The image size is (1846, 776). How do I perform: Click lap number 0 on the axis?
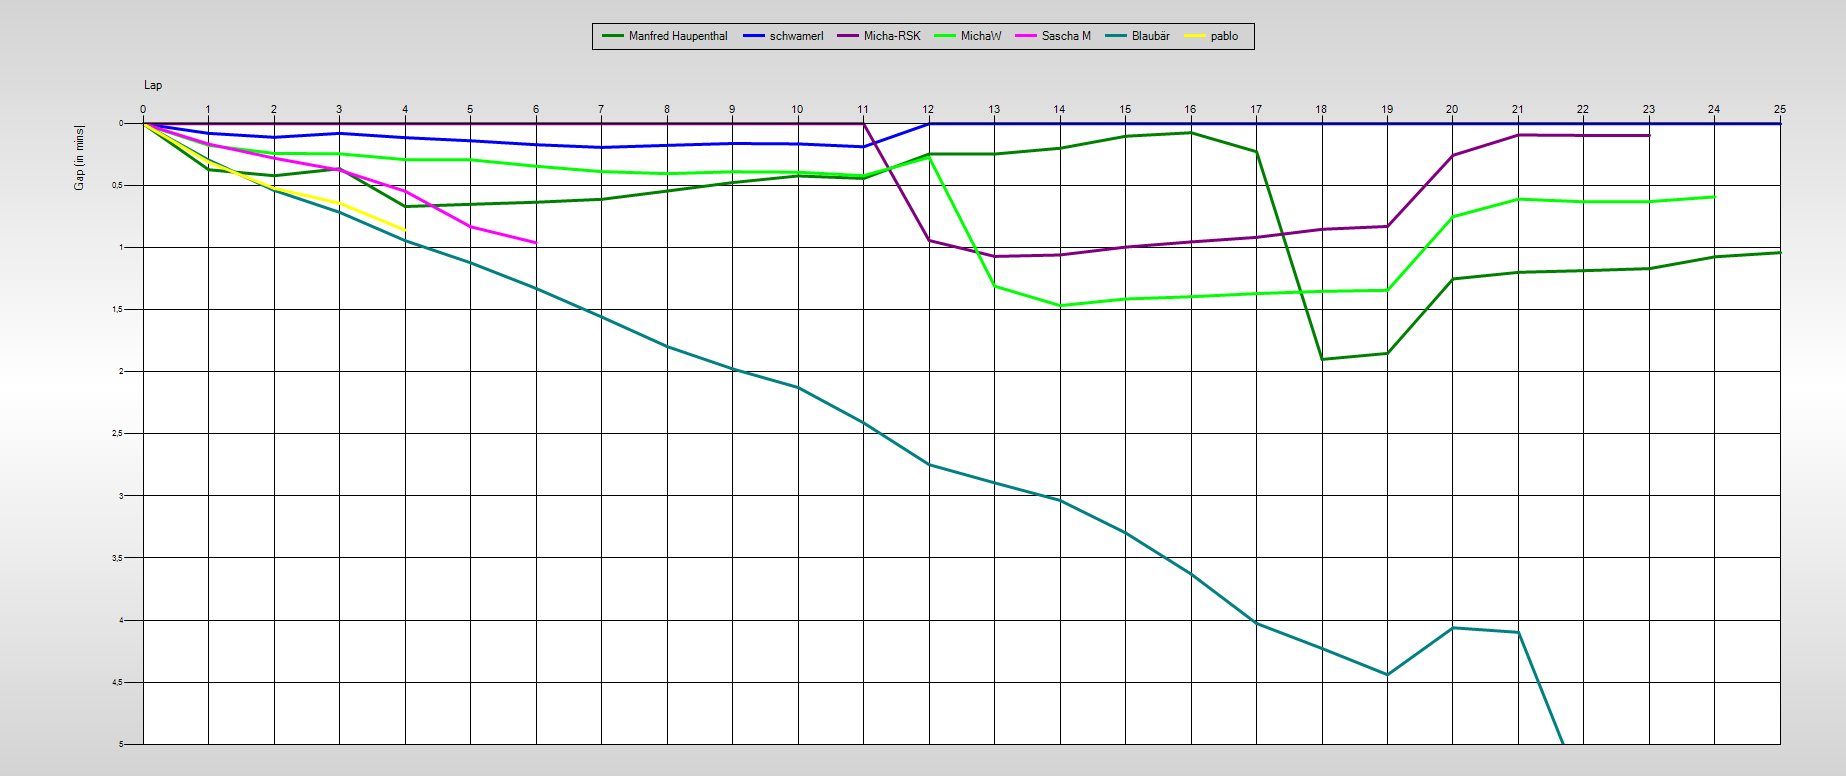(143, 109)
